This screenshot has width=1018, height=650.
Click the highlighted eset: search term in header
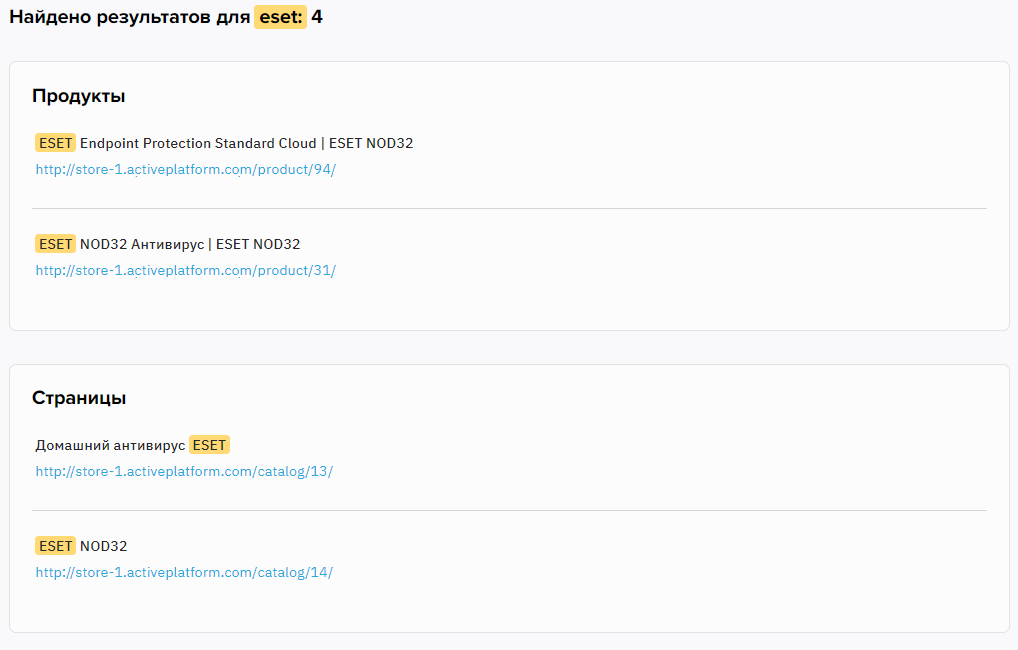(x=280, y=17)
